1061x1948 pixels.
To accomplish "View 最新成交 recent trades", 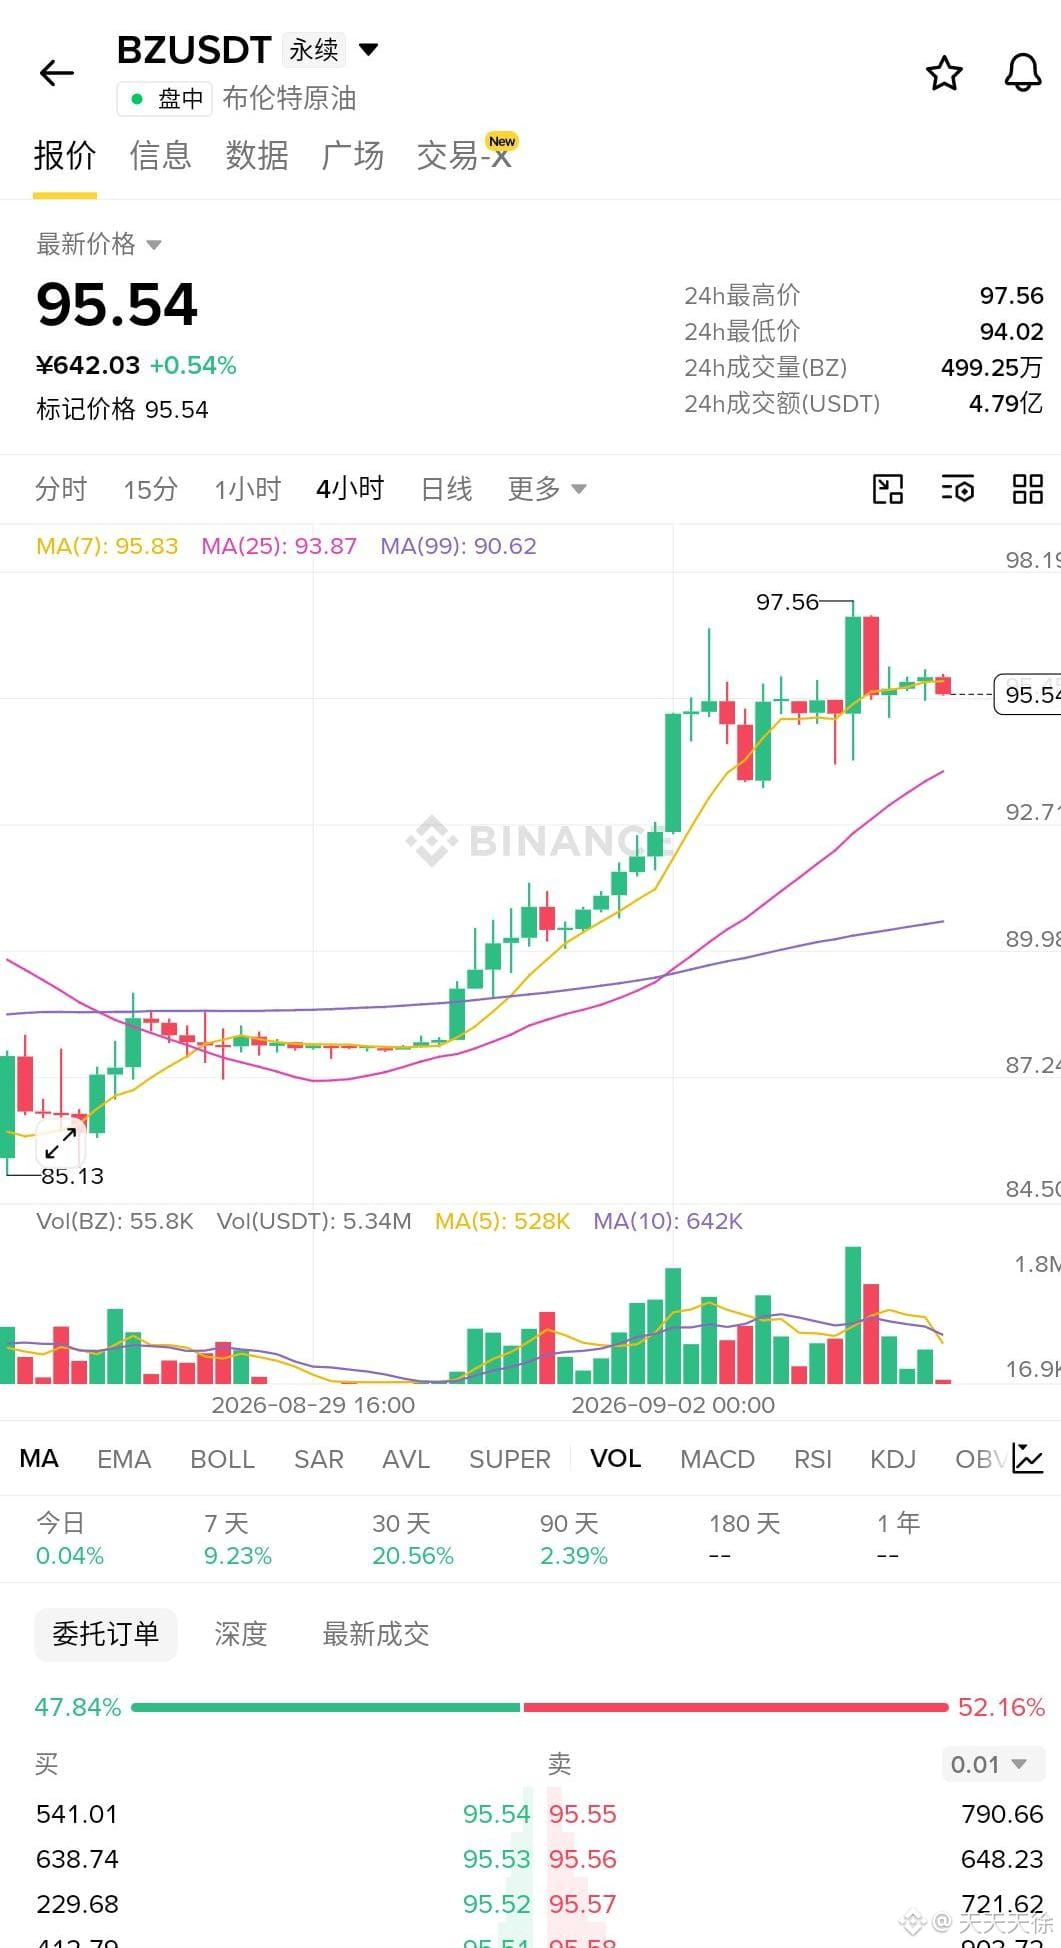I will point(375,1634).
